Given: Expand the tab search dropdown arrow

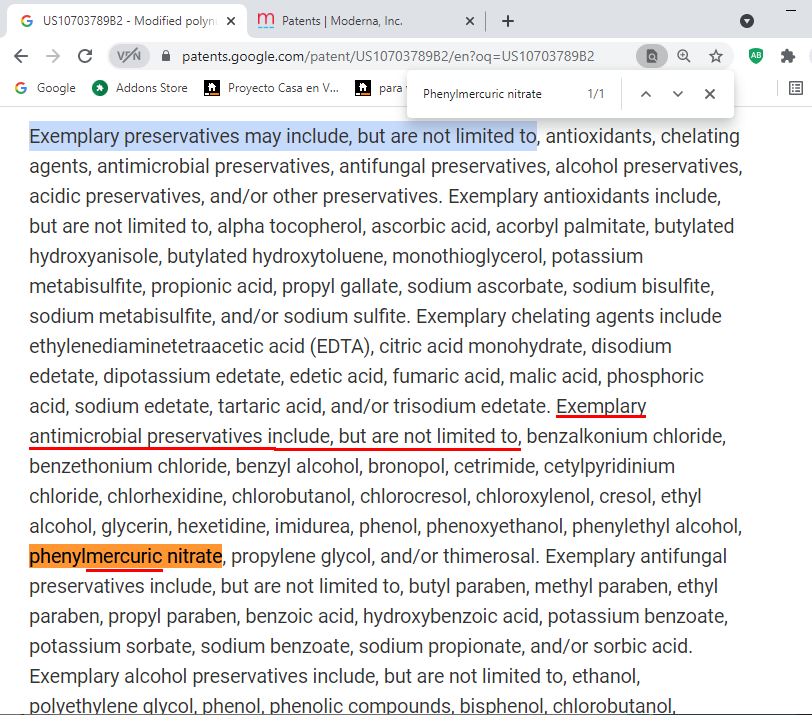Looking at the screenshot, I should [747, 21].
